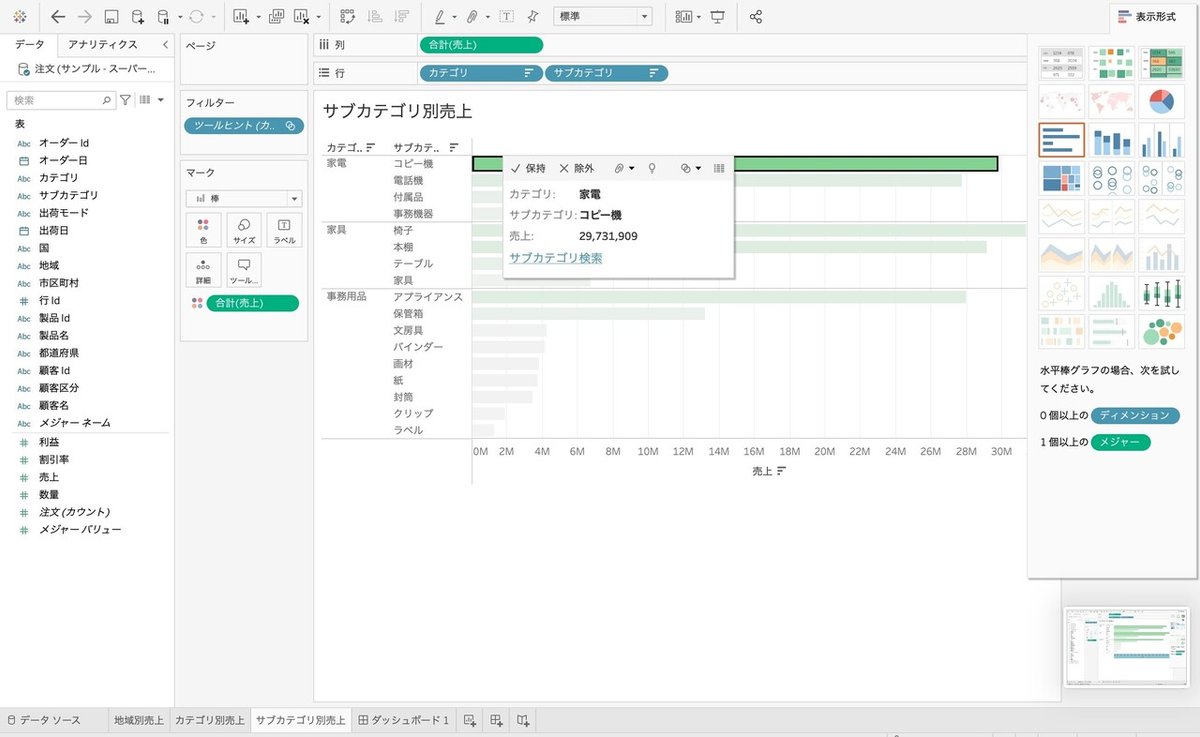The height and width of the screenshot is (737, 1200).
Task: Click sort icon on サブカテゴリ header
Action: pyautogui.click(x=453, y=146)
